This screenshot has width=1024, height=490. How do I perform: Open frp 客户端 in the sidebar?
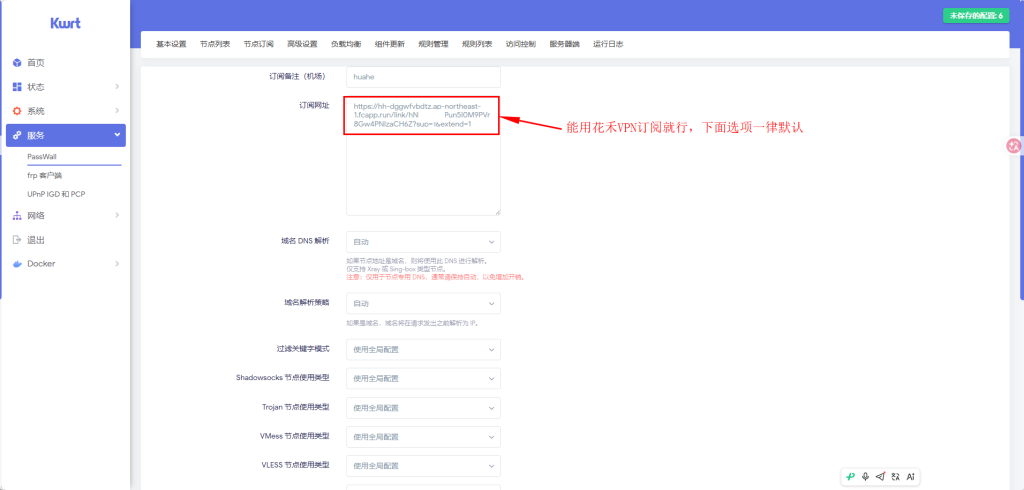click(x=45, y=176)
